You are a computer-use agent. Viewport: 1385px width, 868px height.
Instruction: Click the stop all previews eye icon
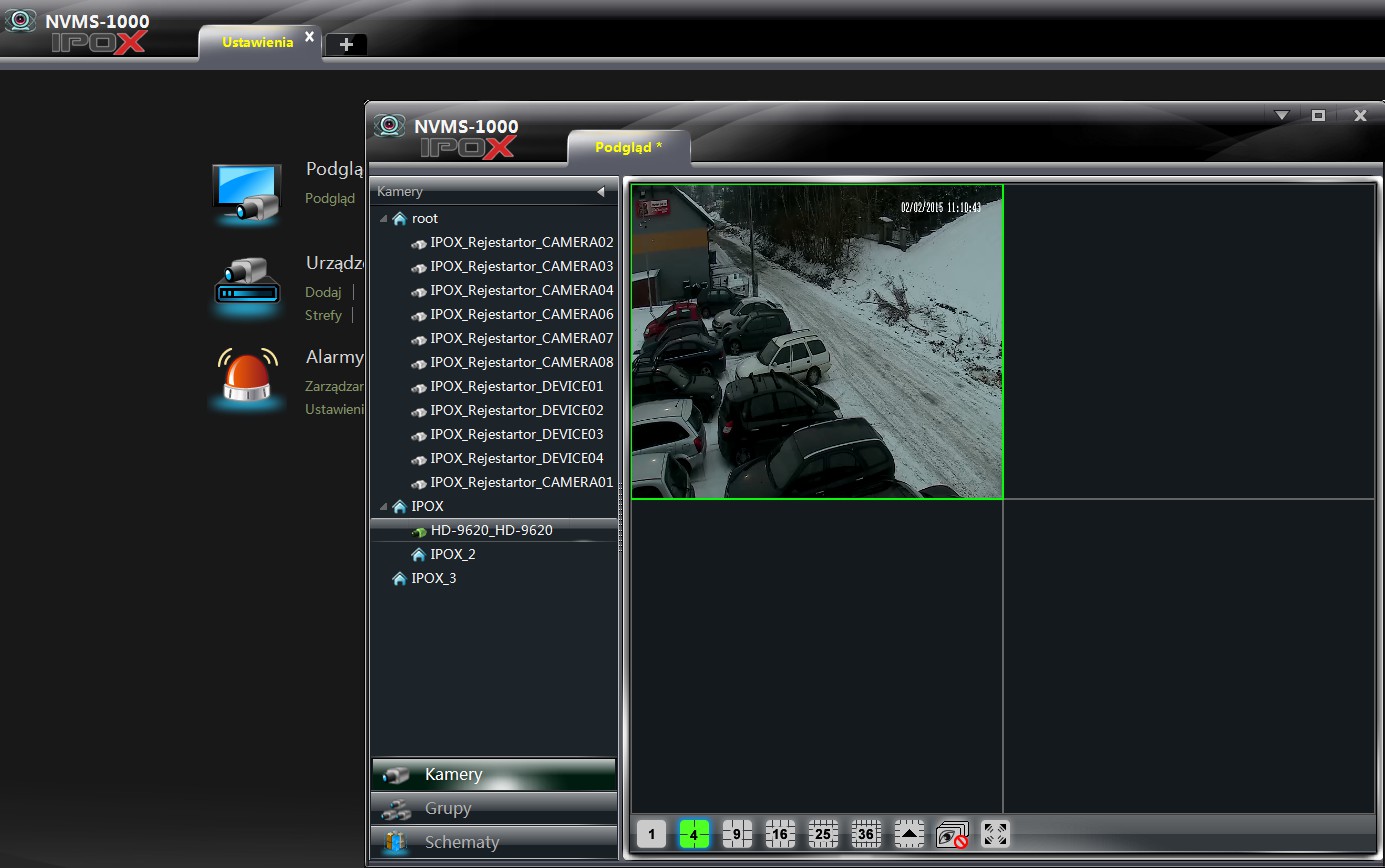(952, 834)
